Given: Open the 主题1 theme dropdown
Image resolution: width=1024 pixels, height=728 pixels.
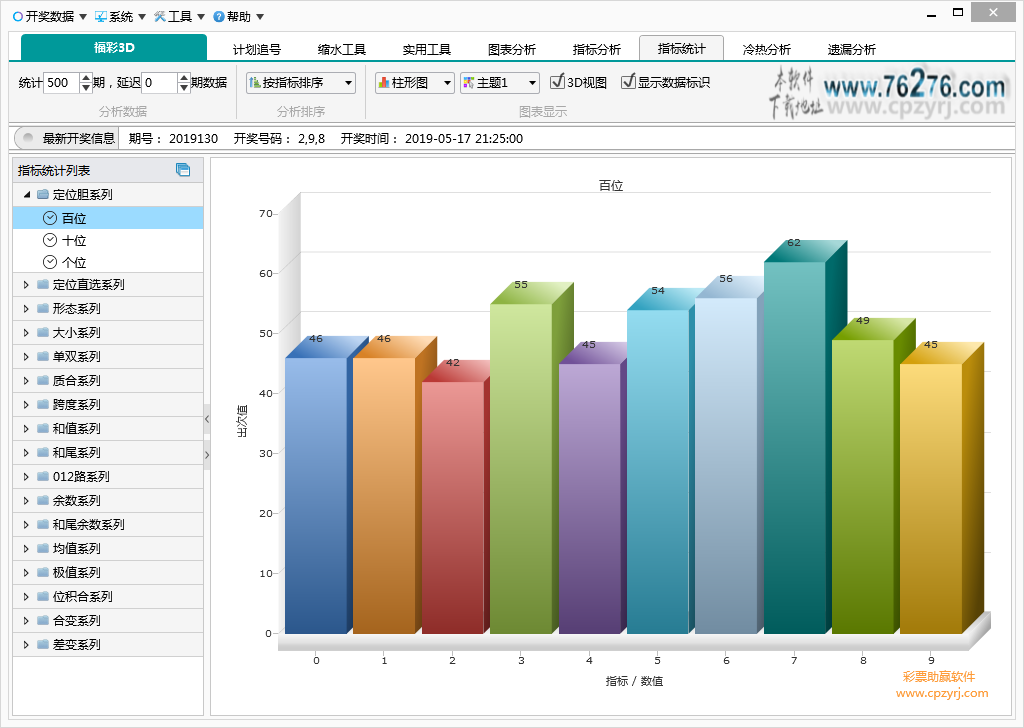Looking at the screenshot, I should point(500,83).
